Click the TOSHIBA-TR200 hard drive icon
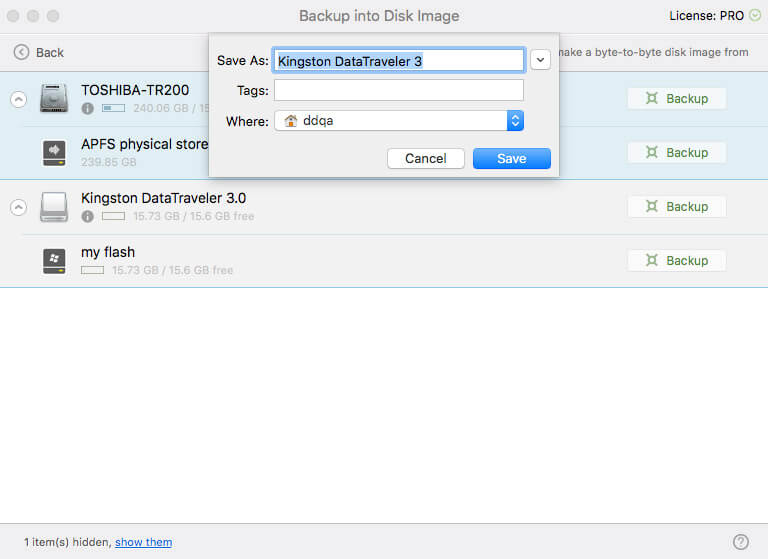The width and height of the screenshot is (768, 559). click(54, 98)
